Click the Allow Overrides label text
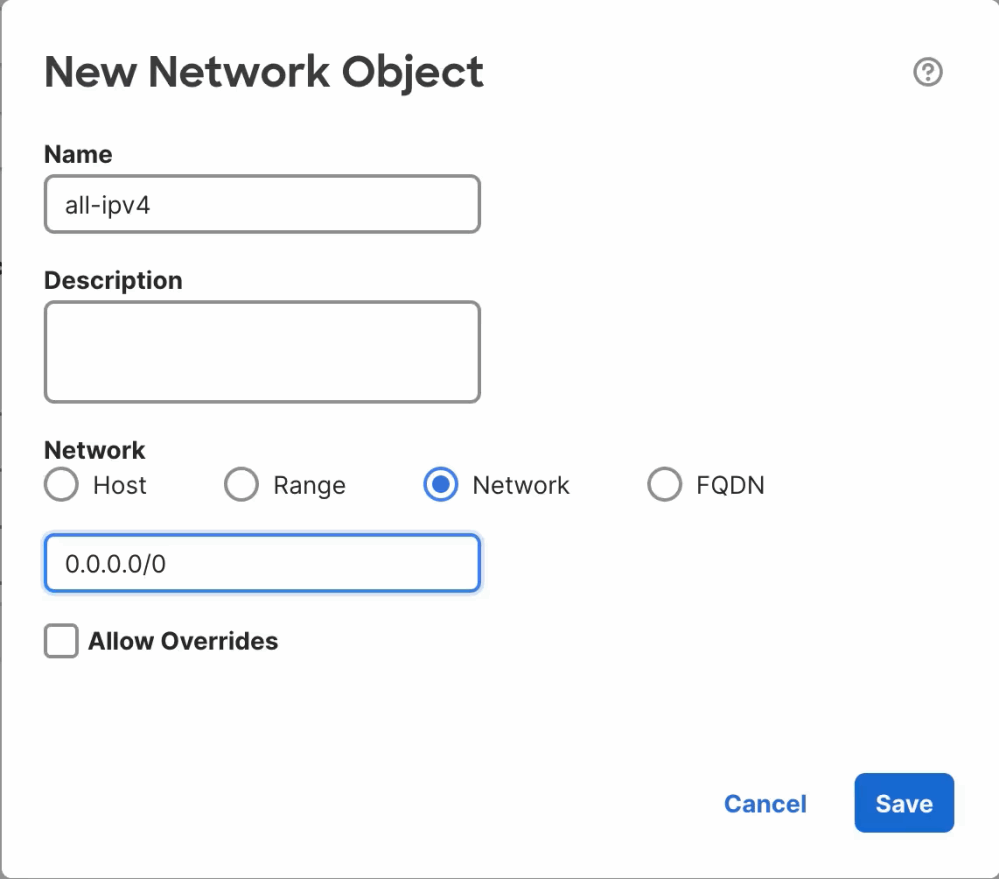Viewport: 999px width, 879px height. [183, 641]
